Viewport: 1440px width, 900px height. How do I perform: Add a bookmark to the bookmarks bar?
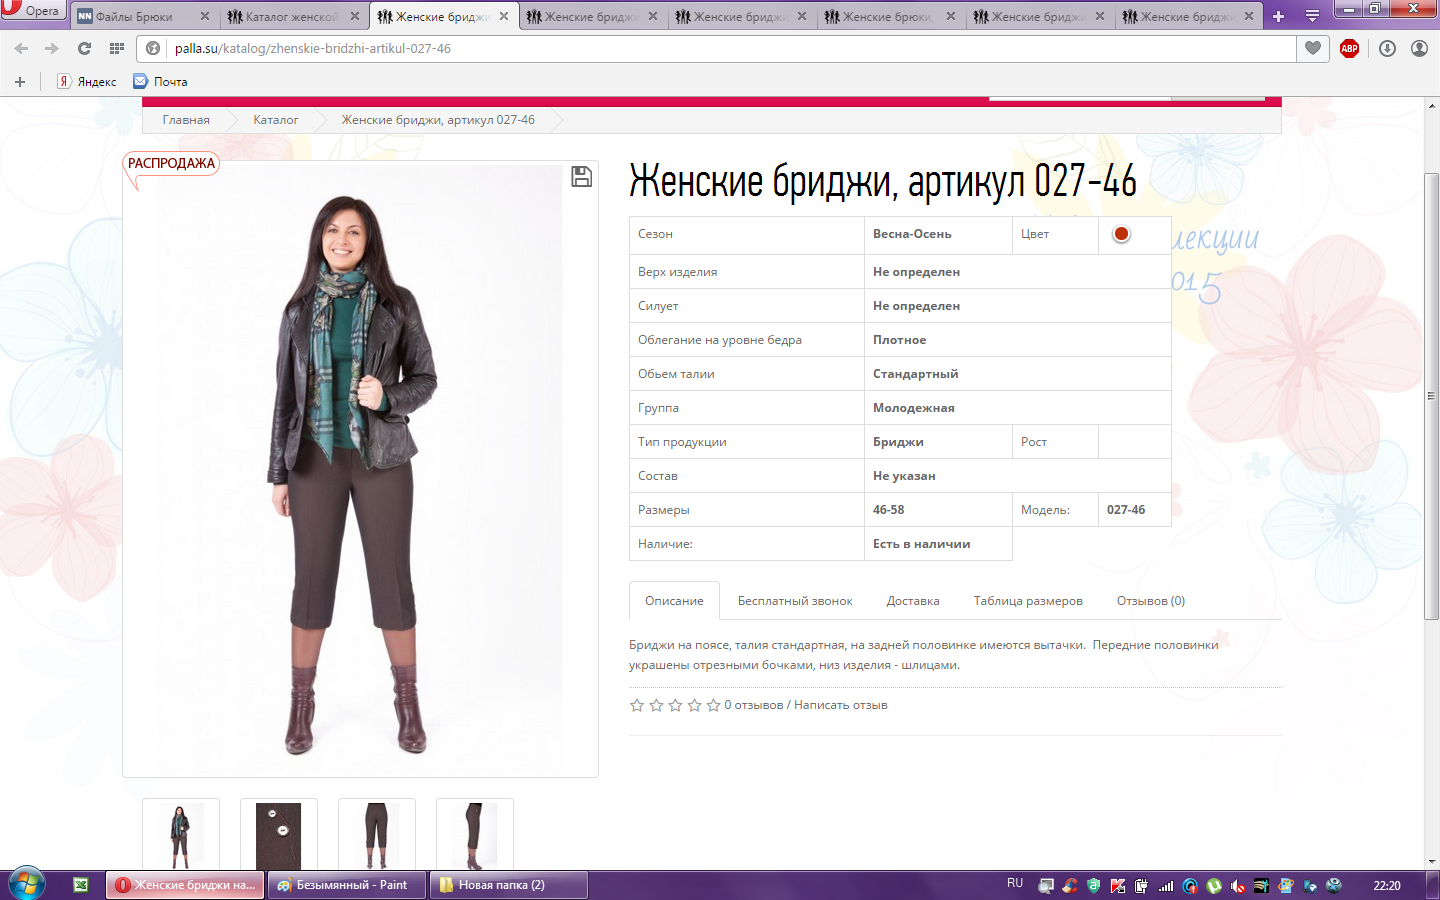(x=20, y=82)
